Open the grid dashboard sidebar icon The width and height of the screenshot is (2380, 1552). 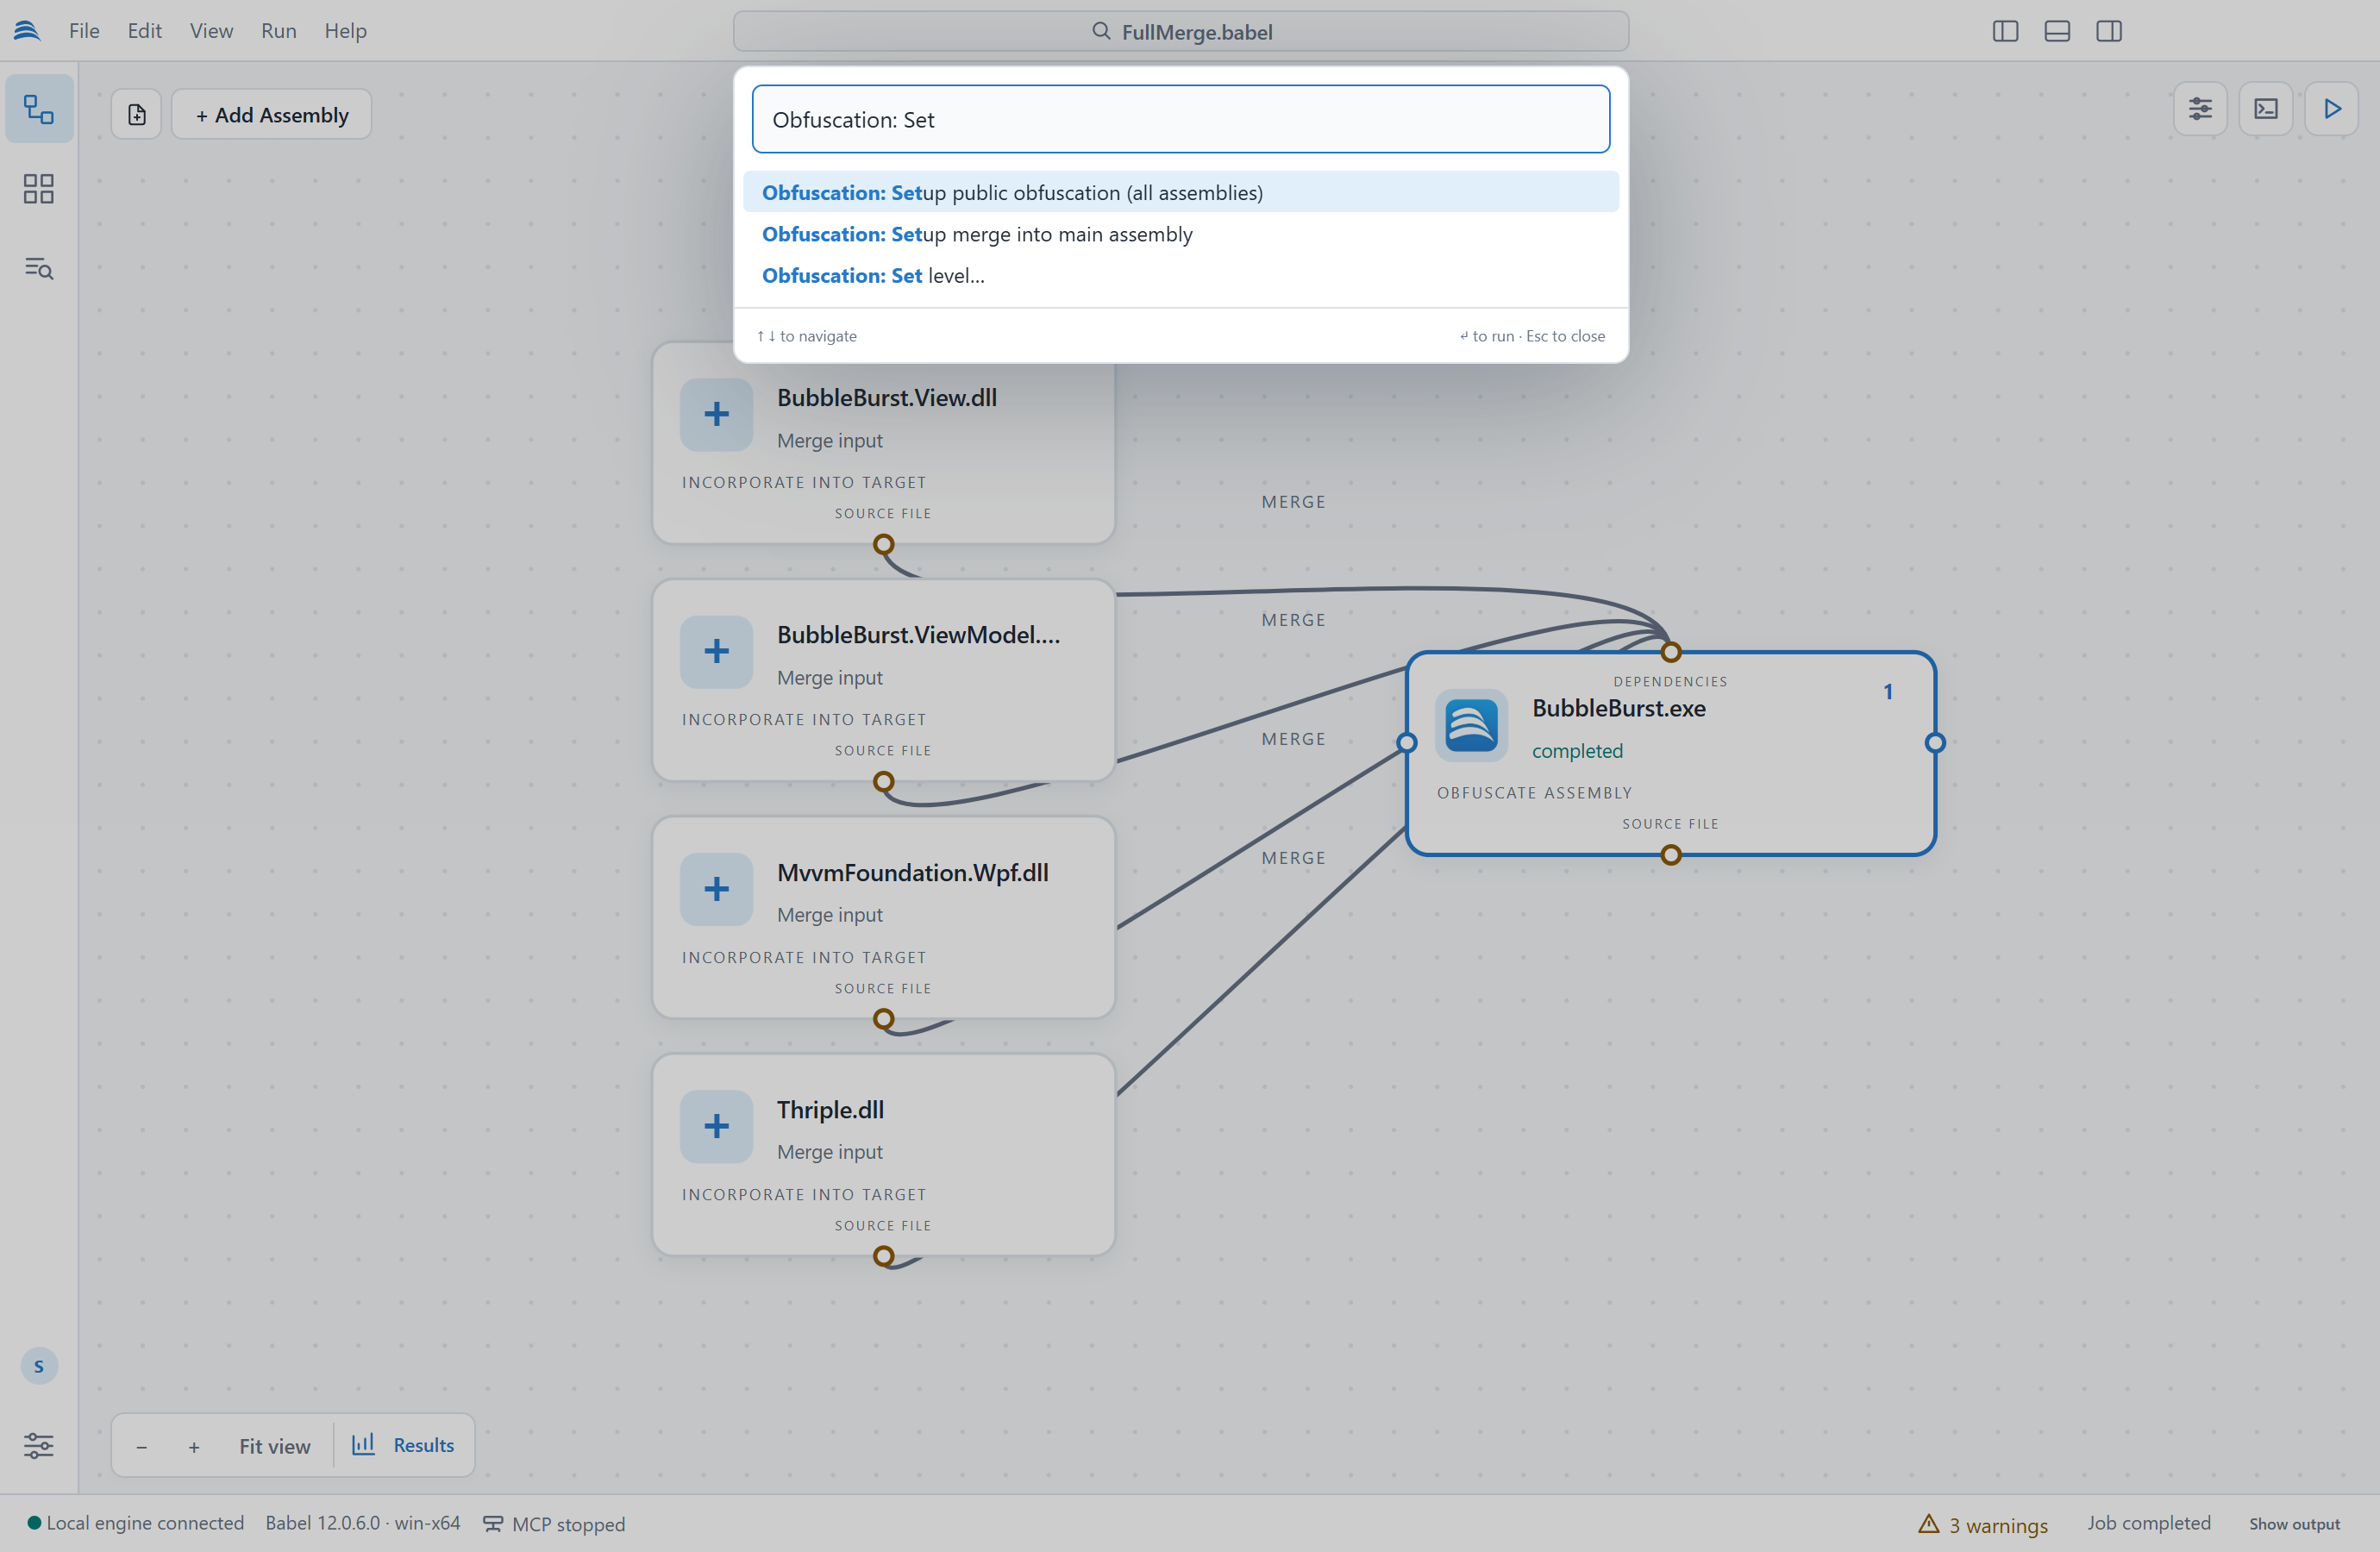click(x=39, y=189)
